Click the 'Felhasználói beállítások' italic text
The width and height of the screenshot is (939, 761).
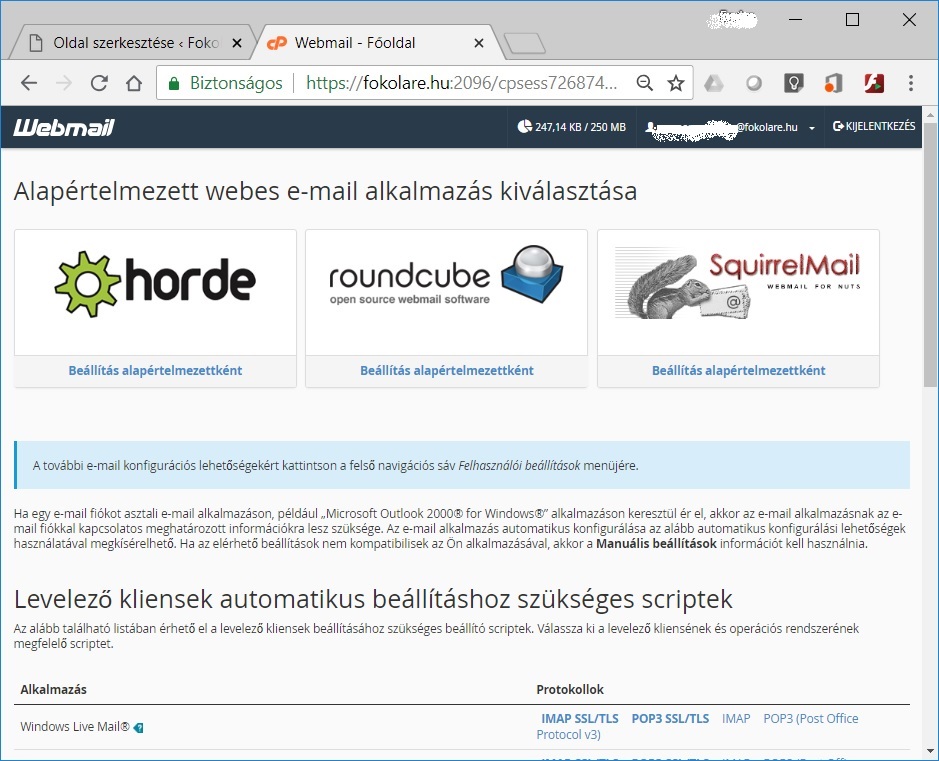(519, 466)
